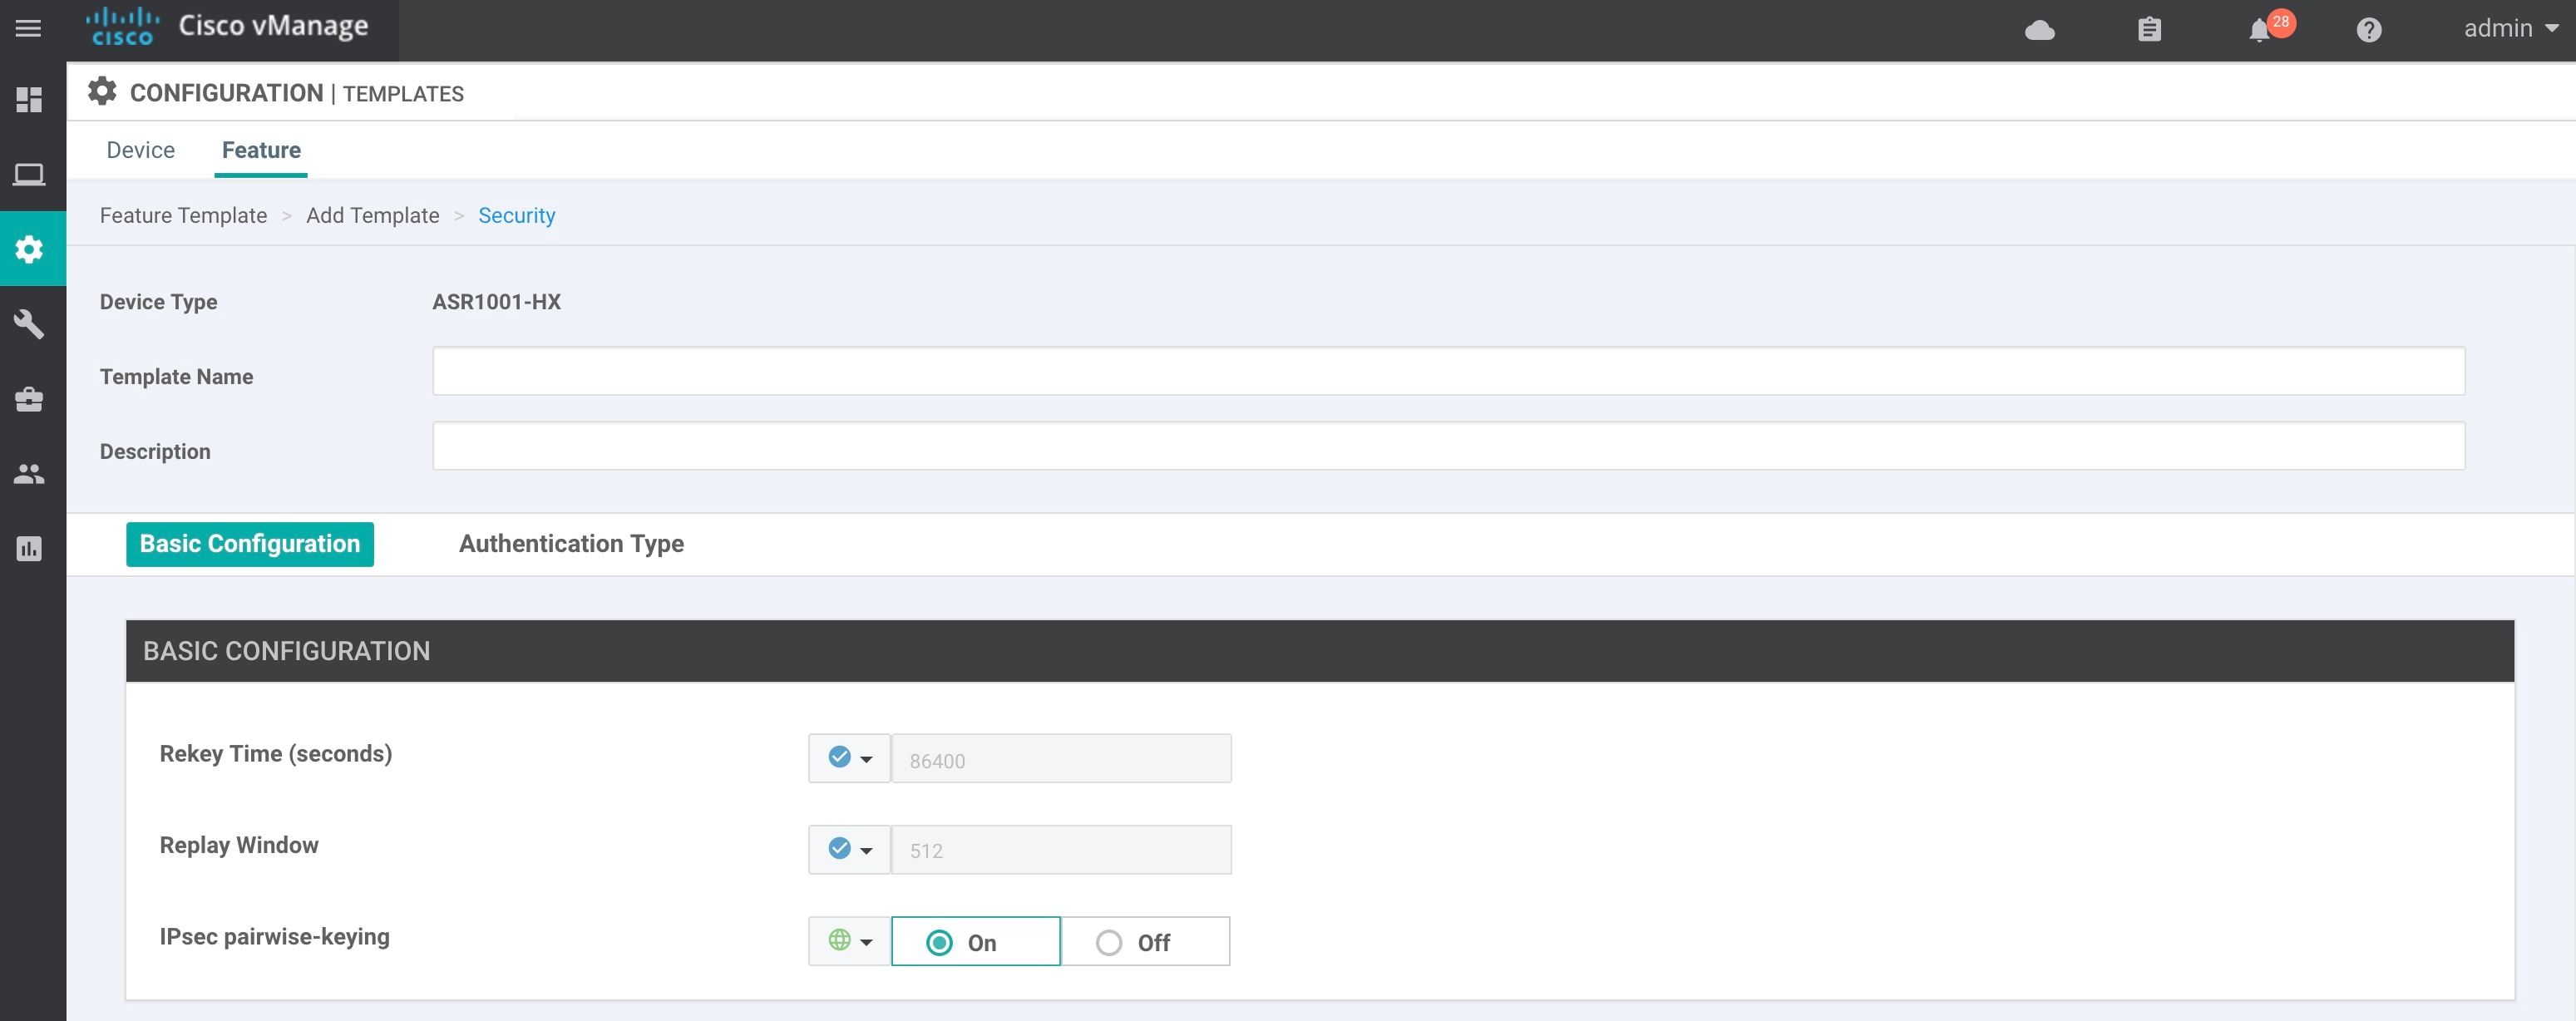This screenshot has width=2576, height=1021.
Task: Click the TEMPLATES page title text
Action: click(x=403, y=93)
